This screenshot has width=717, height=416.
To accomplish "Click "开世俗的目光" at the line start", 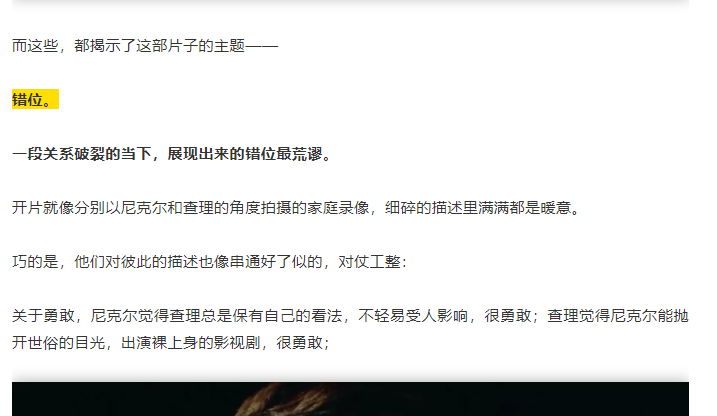I will 59,342.
